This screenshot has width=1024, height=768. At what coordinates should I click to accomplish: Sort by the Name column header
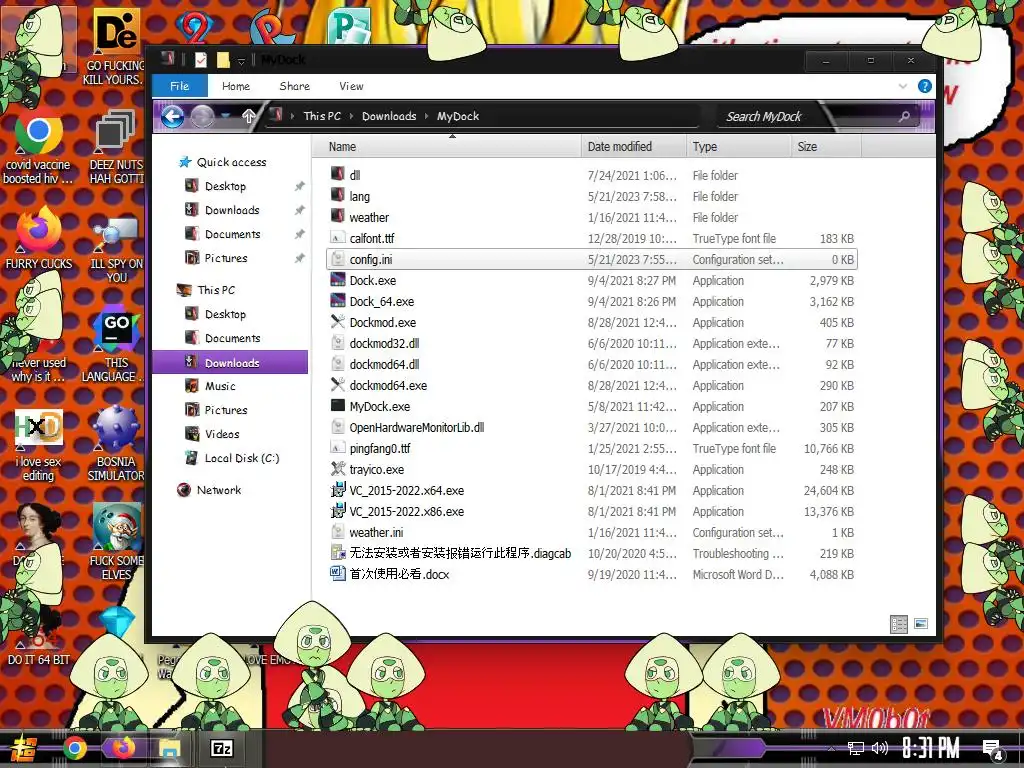point(447,147)
